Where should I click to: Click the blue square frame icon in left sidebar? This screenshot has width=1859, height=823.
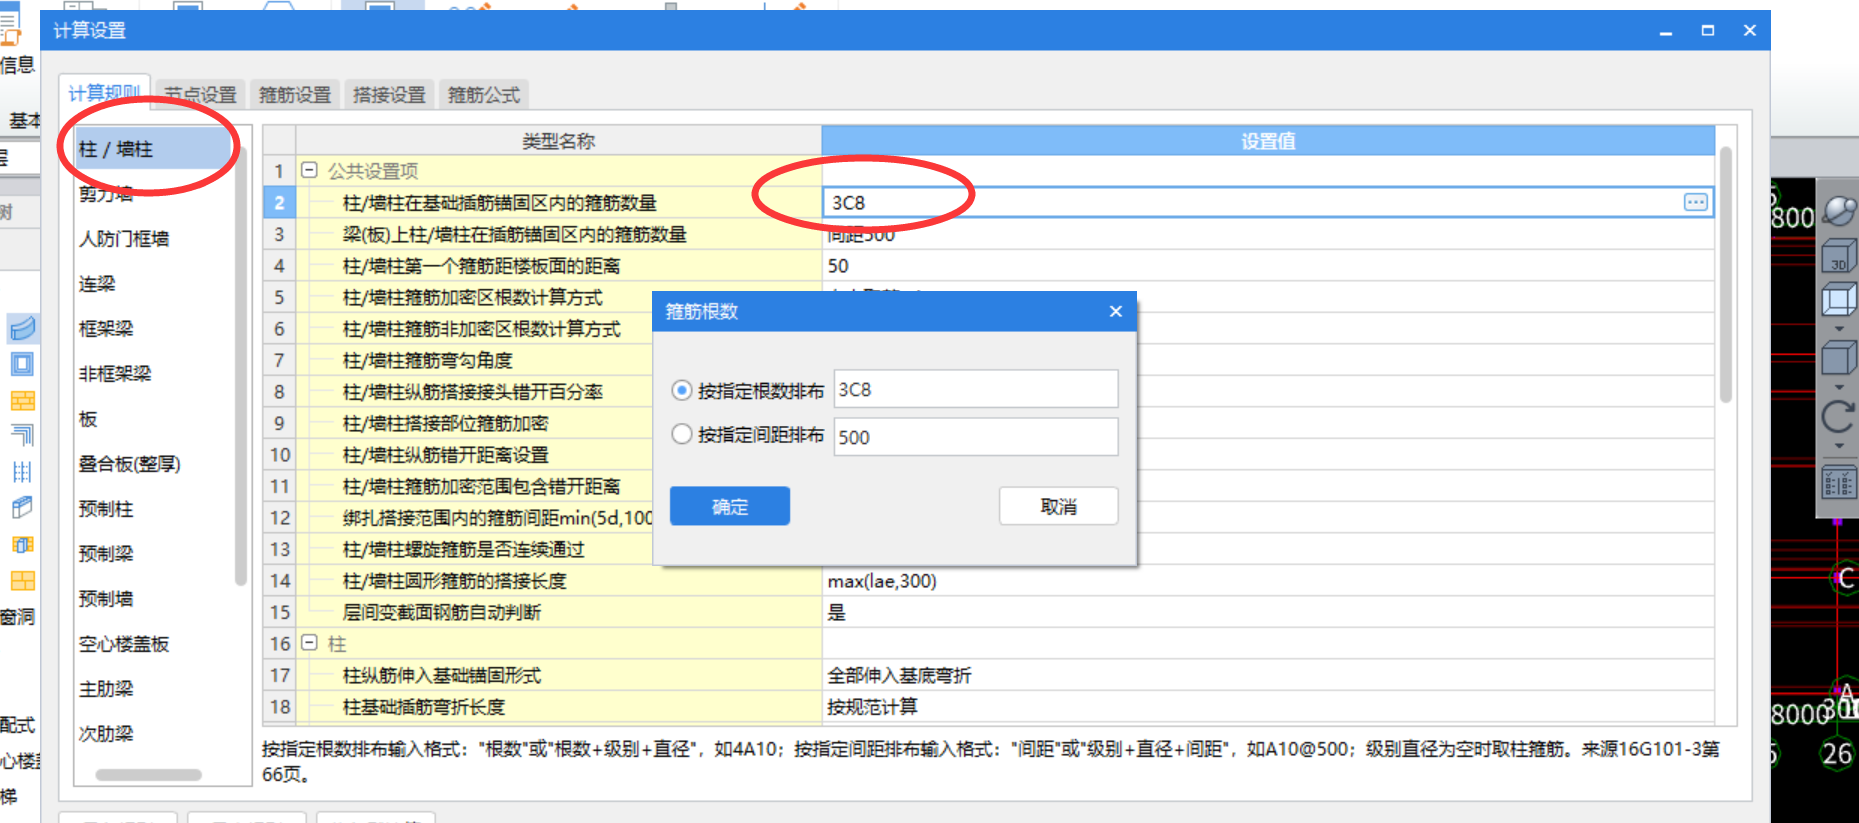pyautogui.click(x=22, y=364)
